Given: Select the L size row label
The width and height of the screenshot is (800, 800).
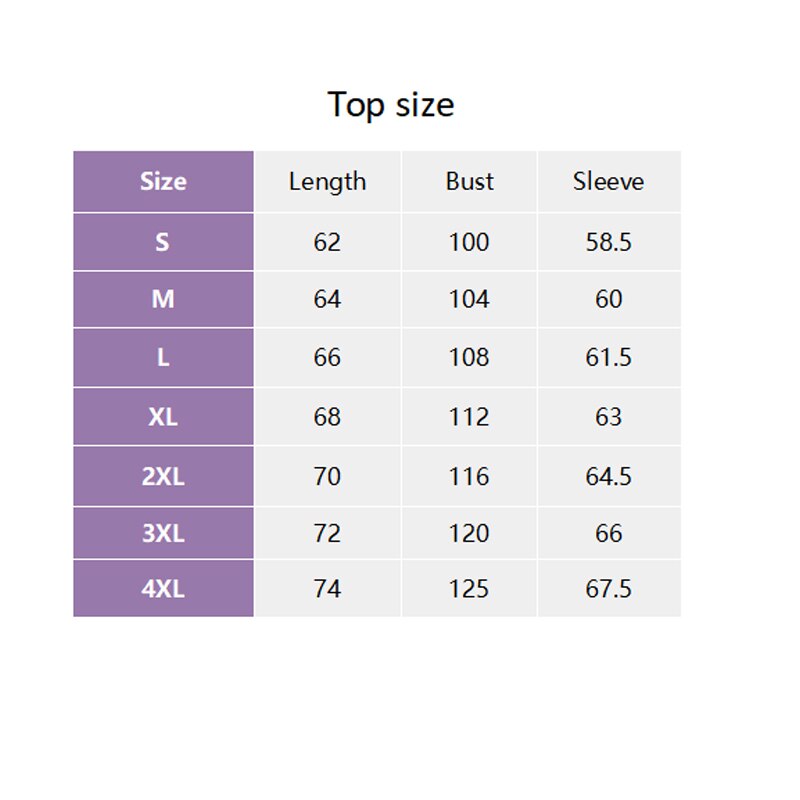Looking at the screenshot, I should click(x=163, y=357).
